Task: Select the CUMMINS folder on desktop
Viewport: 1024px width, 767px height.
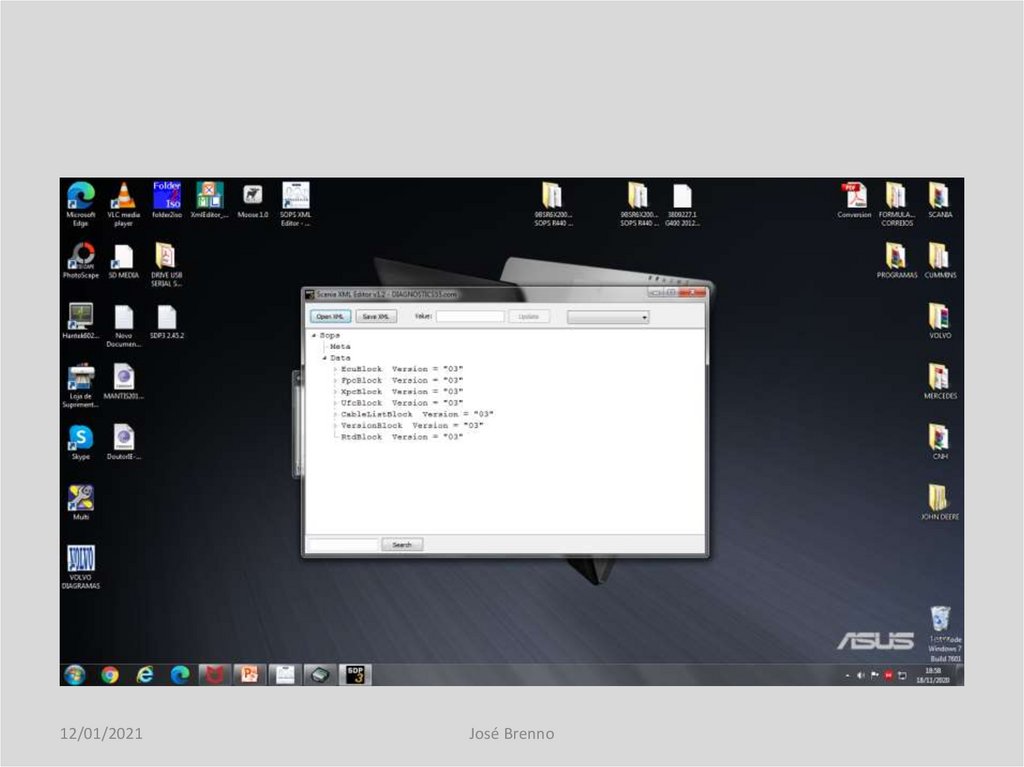Action: pos(940,260)
